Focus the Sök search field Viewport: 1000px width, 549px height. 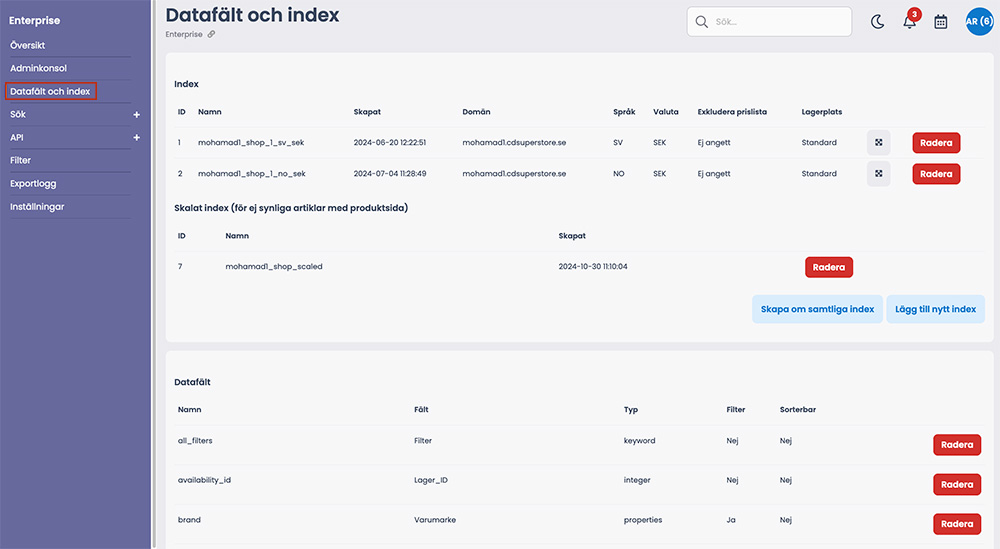click(x=769, y=22)
